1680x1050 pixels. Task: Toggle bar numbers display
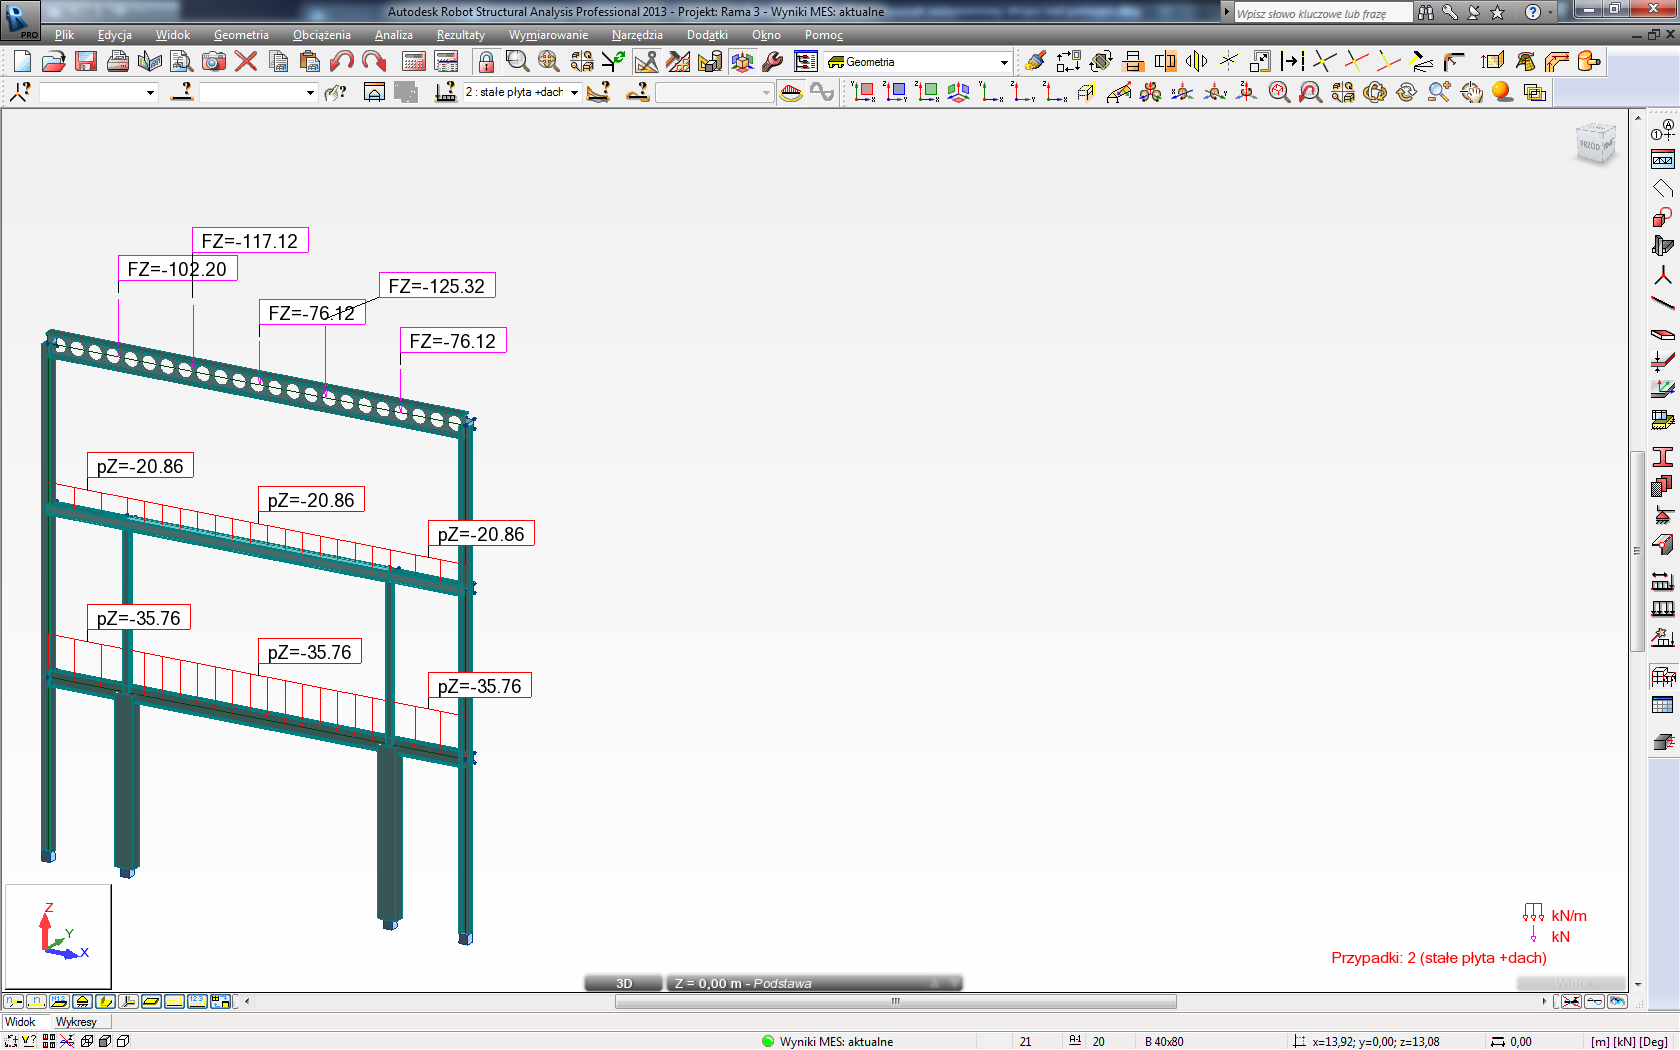(x=36, y=1001)
